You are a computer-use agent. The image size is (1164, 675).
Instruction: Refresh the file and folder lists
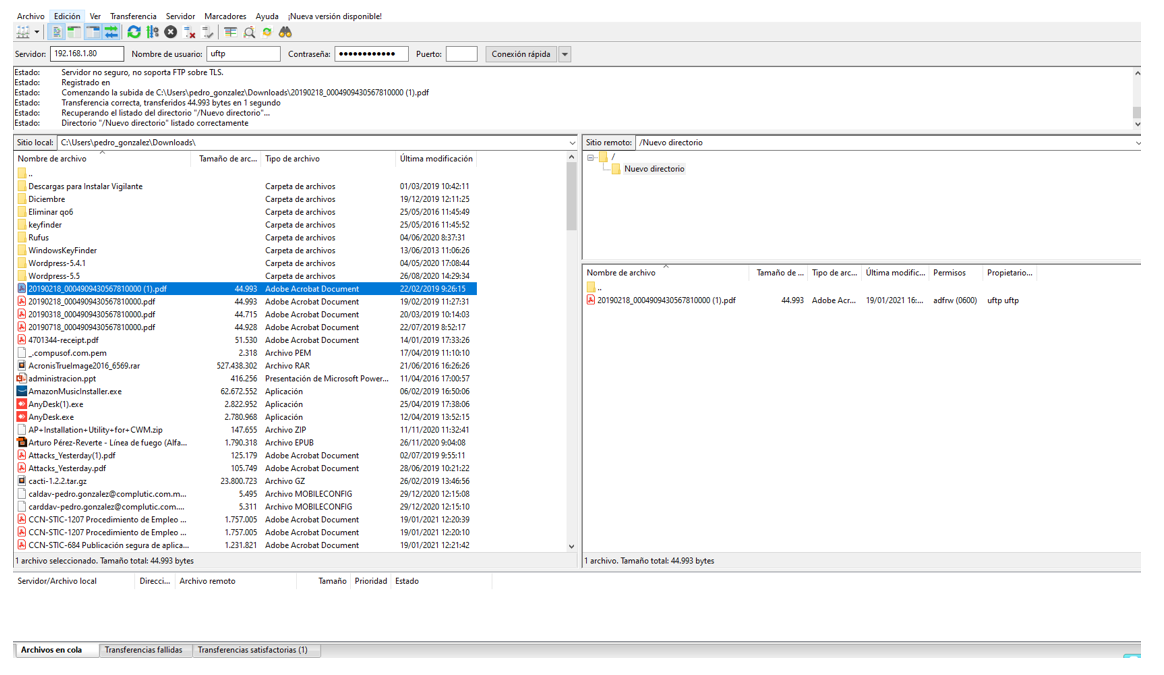pos(134,32)
